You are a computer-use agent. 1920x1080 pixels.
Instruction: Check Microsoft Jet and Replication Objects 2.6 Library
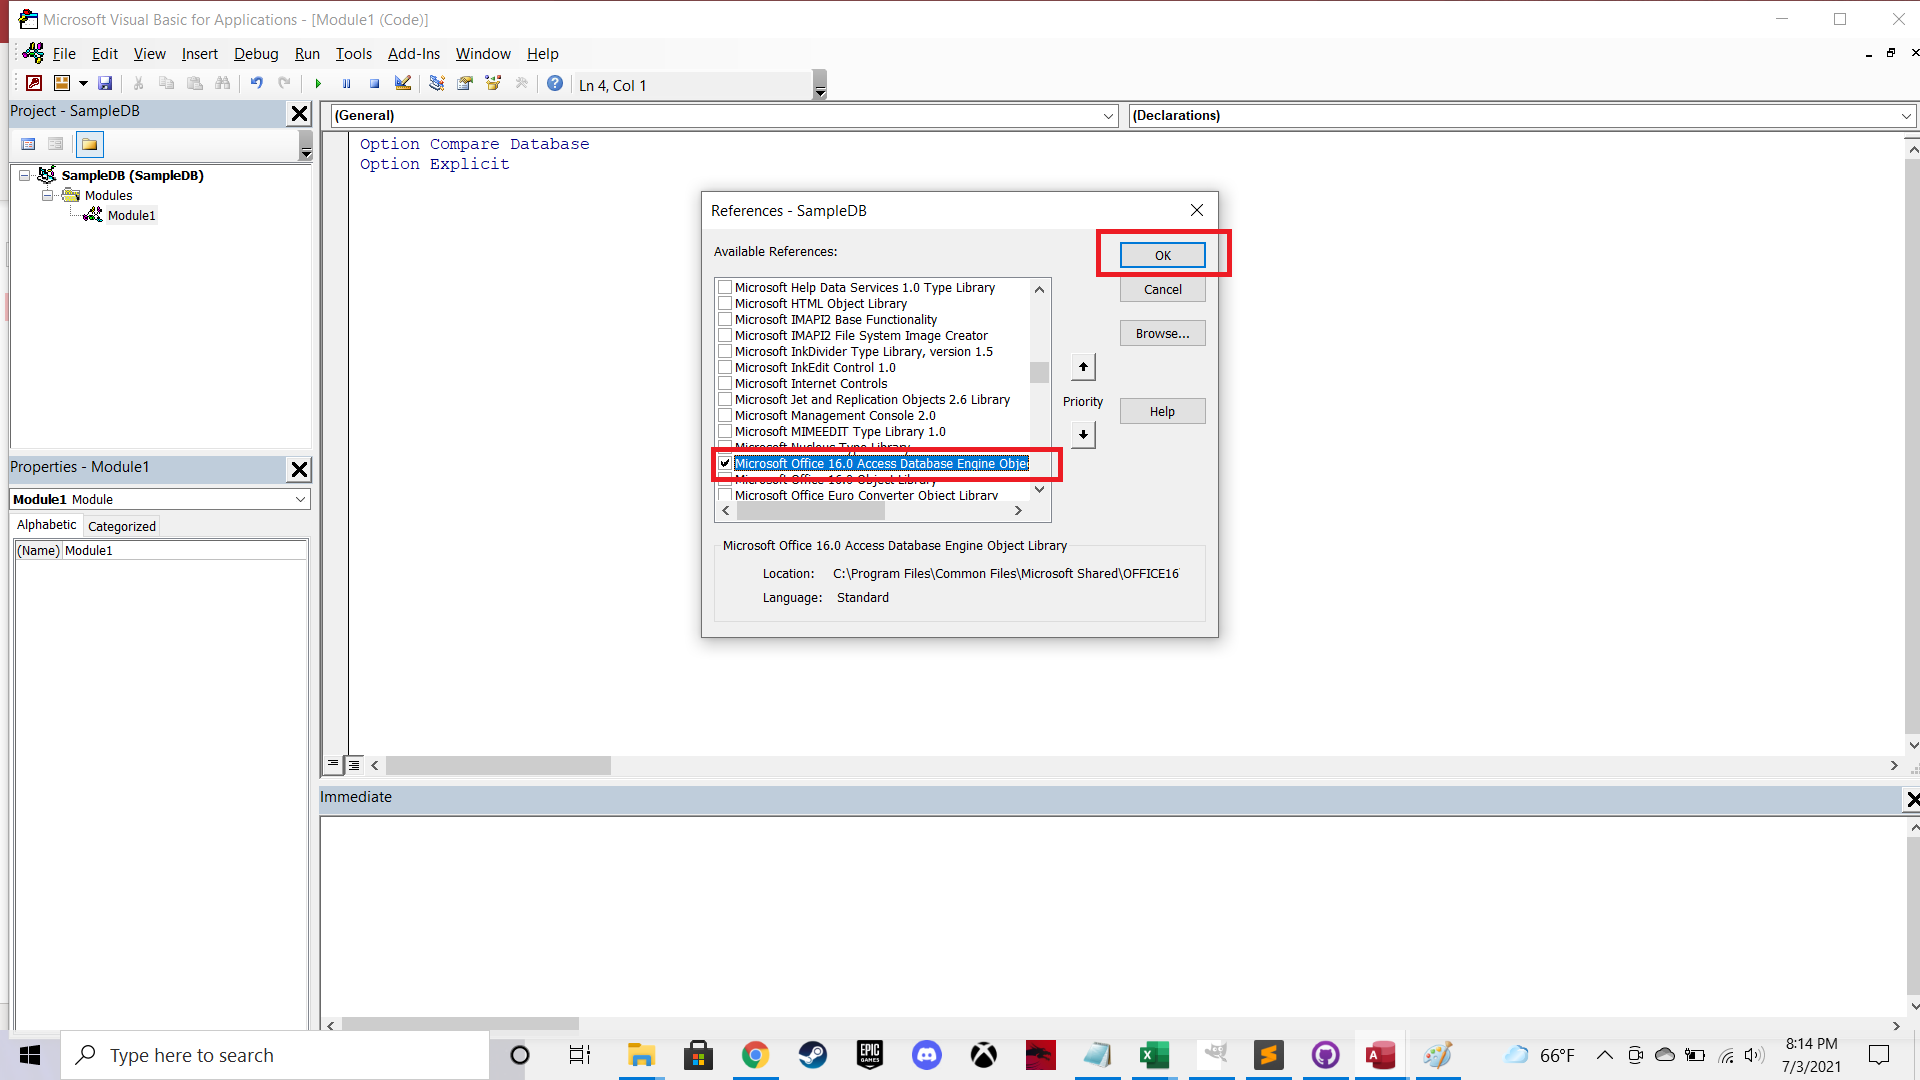coord(725,399)
